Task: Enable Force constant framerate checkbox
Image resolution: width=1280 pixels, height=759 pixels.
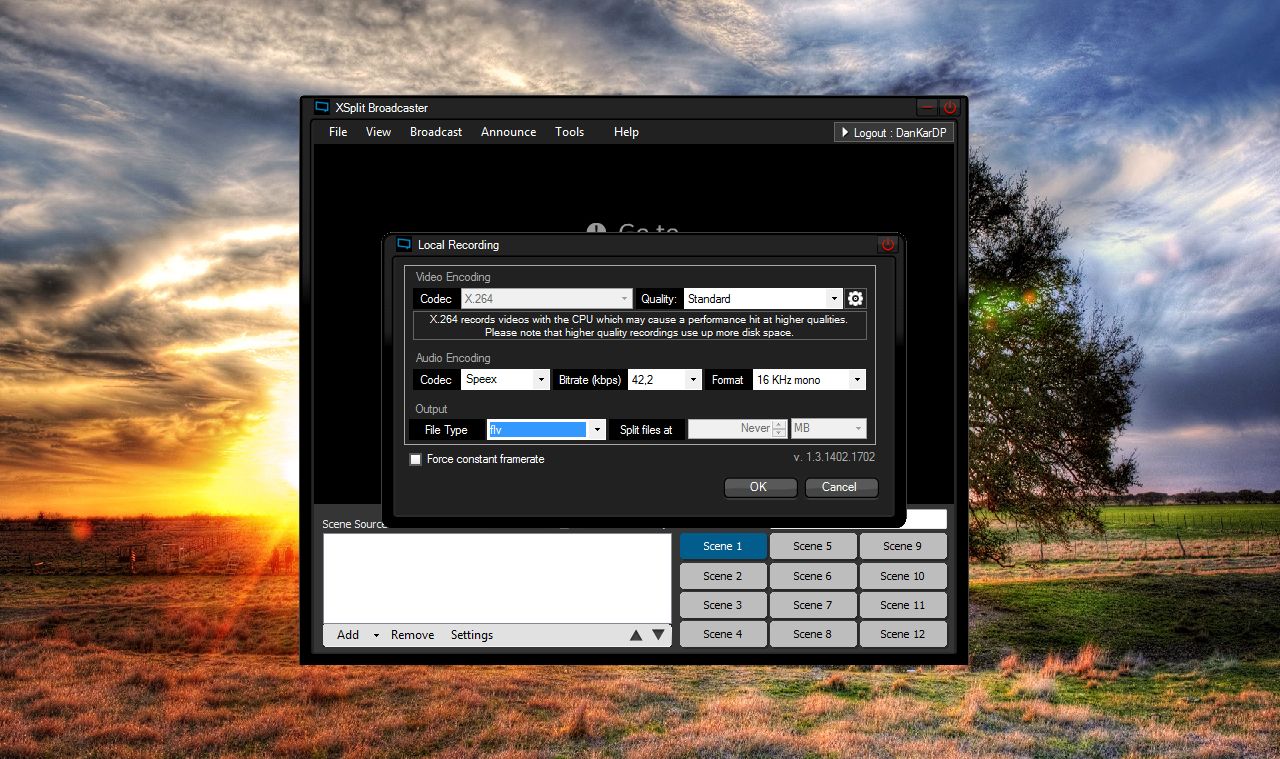Action: tap(415, 459)
